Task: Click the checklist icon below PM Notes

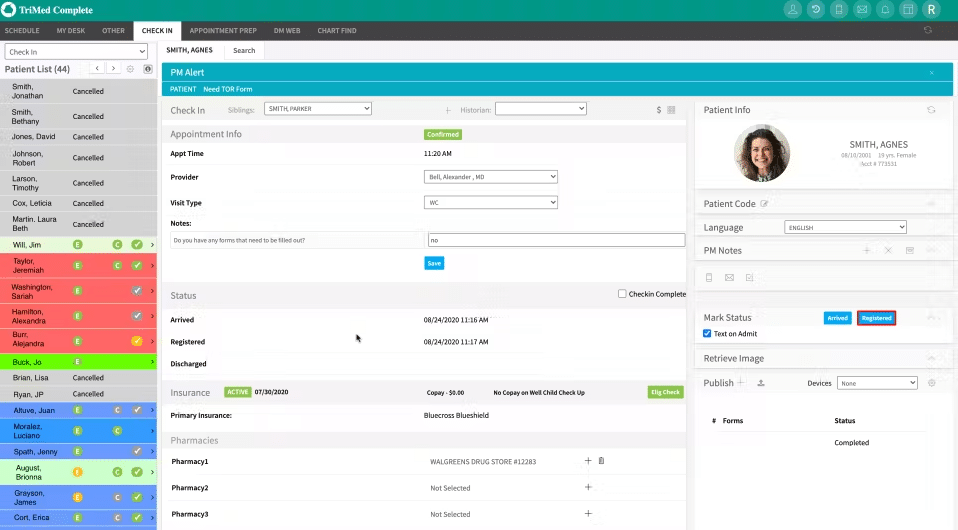Action: click(750, 278)
